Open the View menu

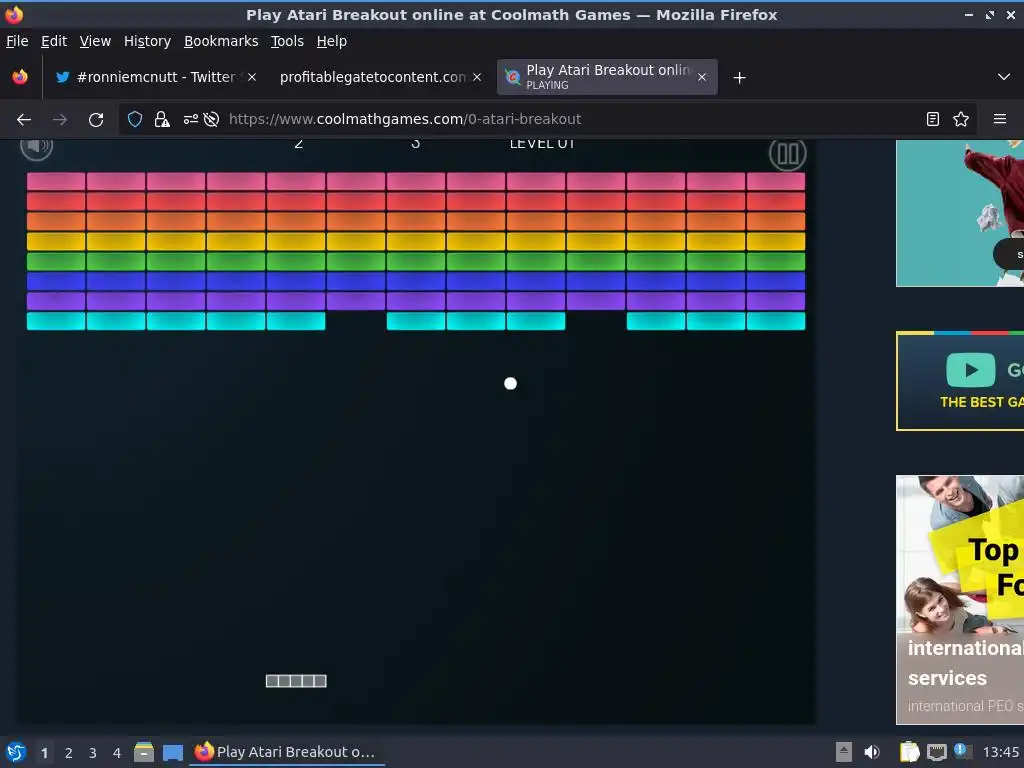click(95, 41)
